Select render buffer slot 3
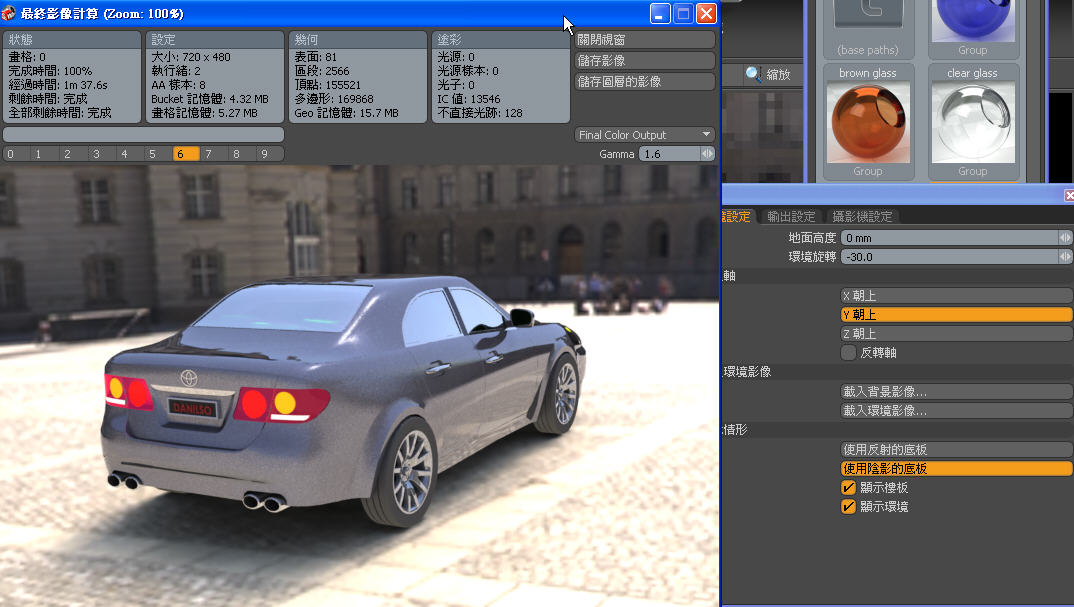The image size is (1074, 607). (96, 154)
